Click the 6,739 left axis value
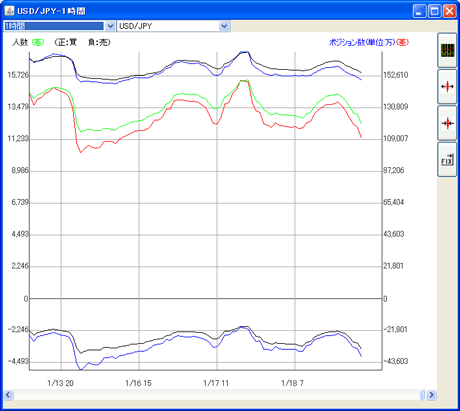460x411 pixels. click(20, 202)
